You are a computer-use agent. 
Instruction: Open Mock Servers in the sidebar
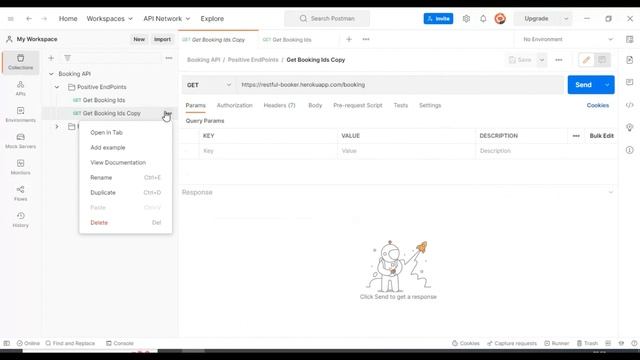tap(20, 141)
